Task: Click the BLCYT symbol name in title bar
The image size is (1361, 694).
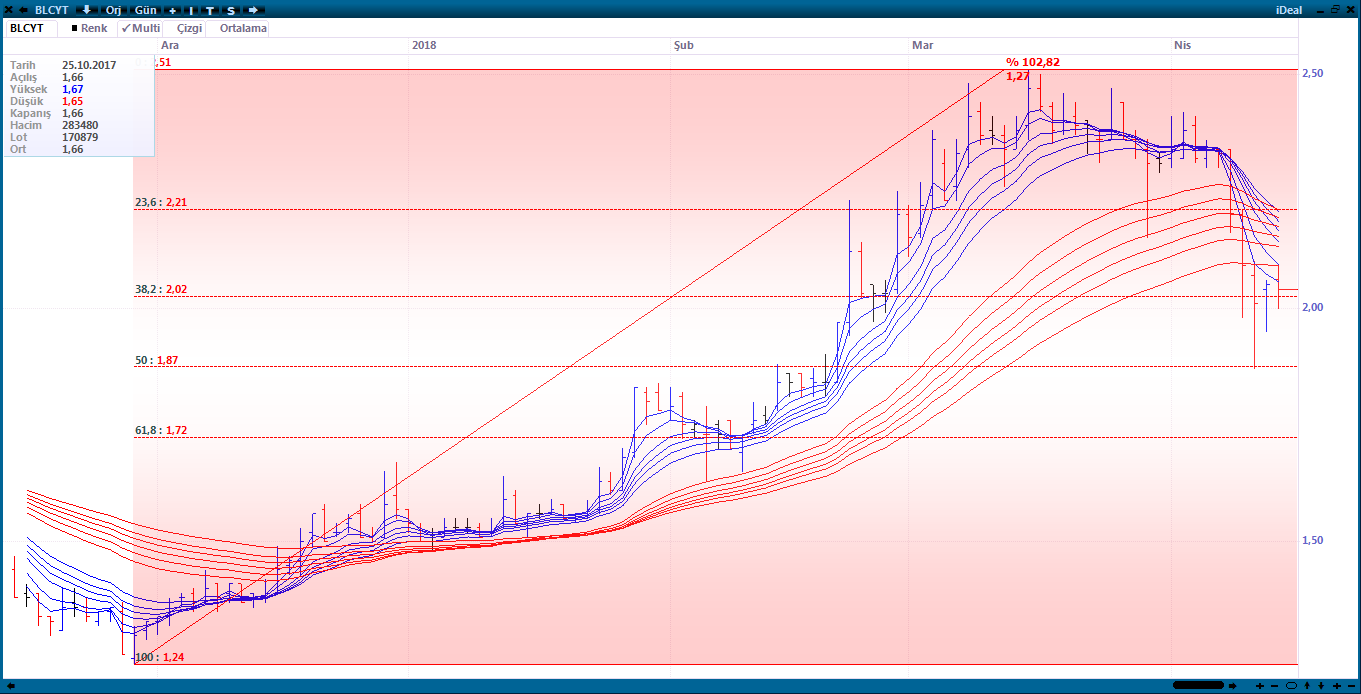Action: point(51,10)
